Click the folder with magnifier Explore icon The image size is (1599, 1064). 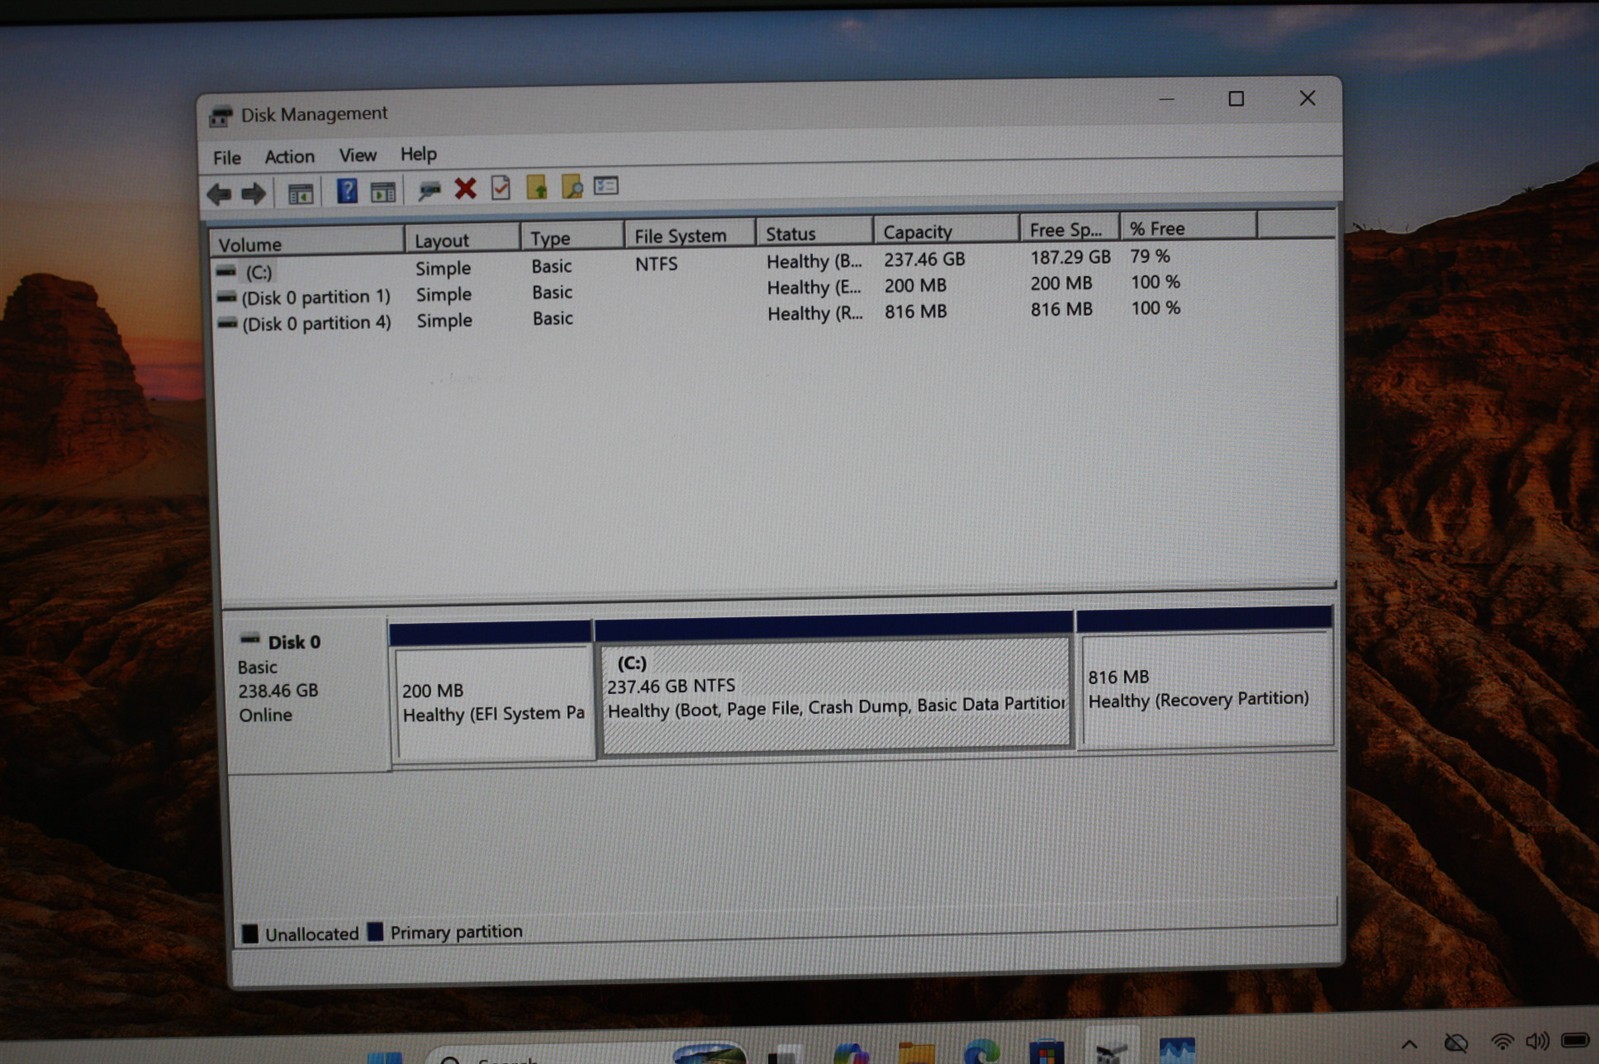[572, 187]
